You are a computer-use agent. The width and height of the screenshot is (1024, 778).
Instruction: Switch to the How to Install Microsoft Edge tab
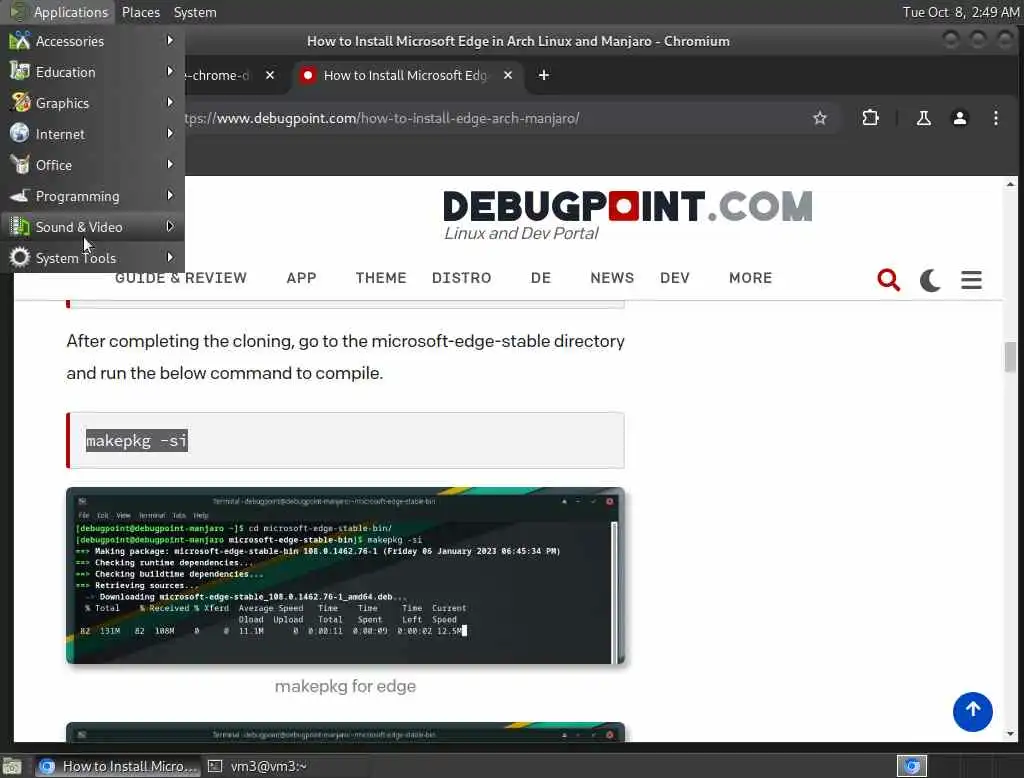coord(405,76)
